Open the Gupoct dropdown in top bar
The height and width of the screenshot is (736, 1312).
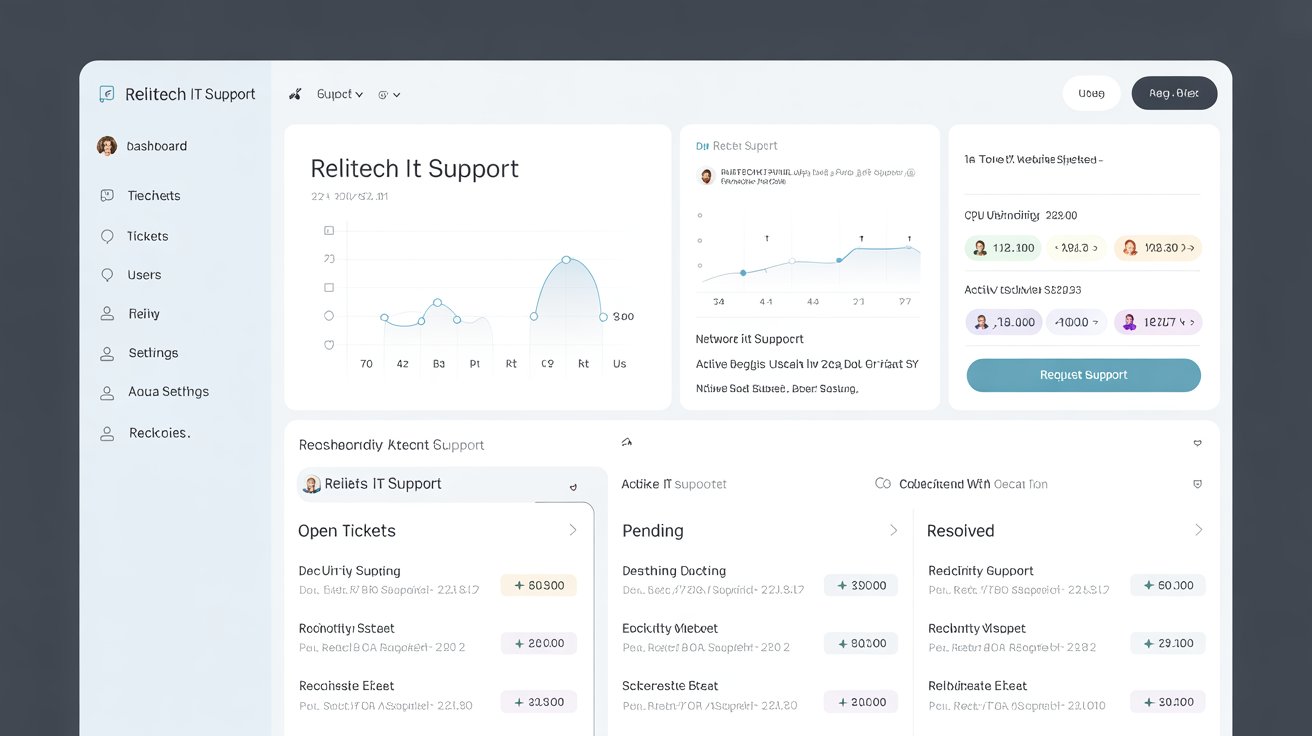[x=340, y=94]
